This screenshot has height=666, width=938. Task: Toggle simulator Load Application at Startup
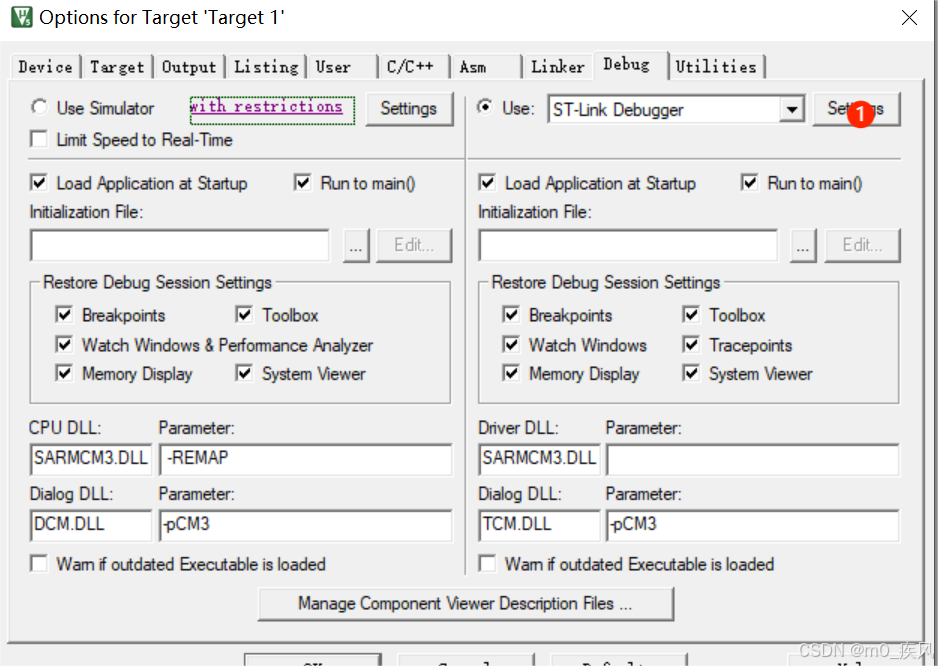click(39, 183)
